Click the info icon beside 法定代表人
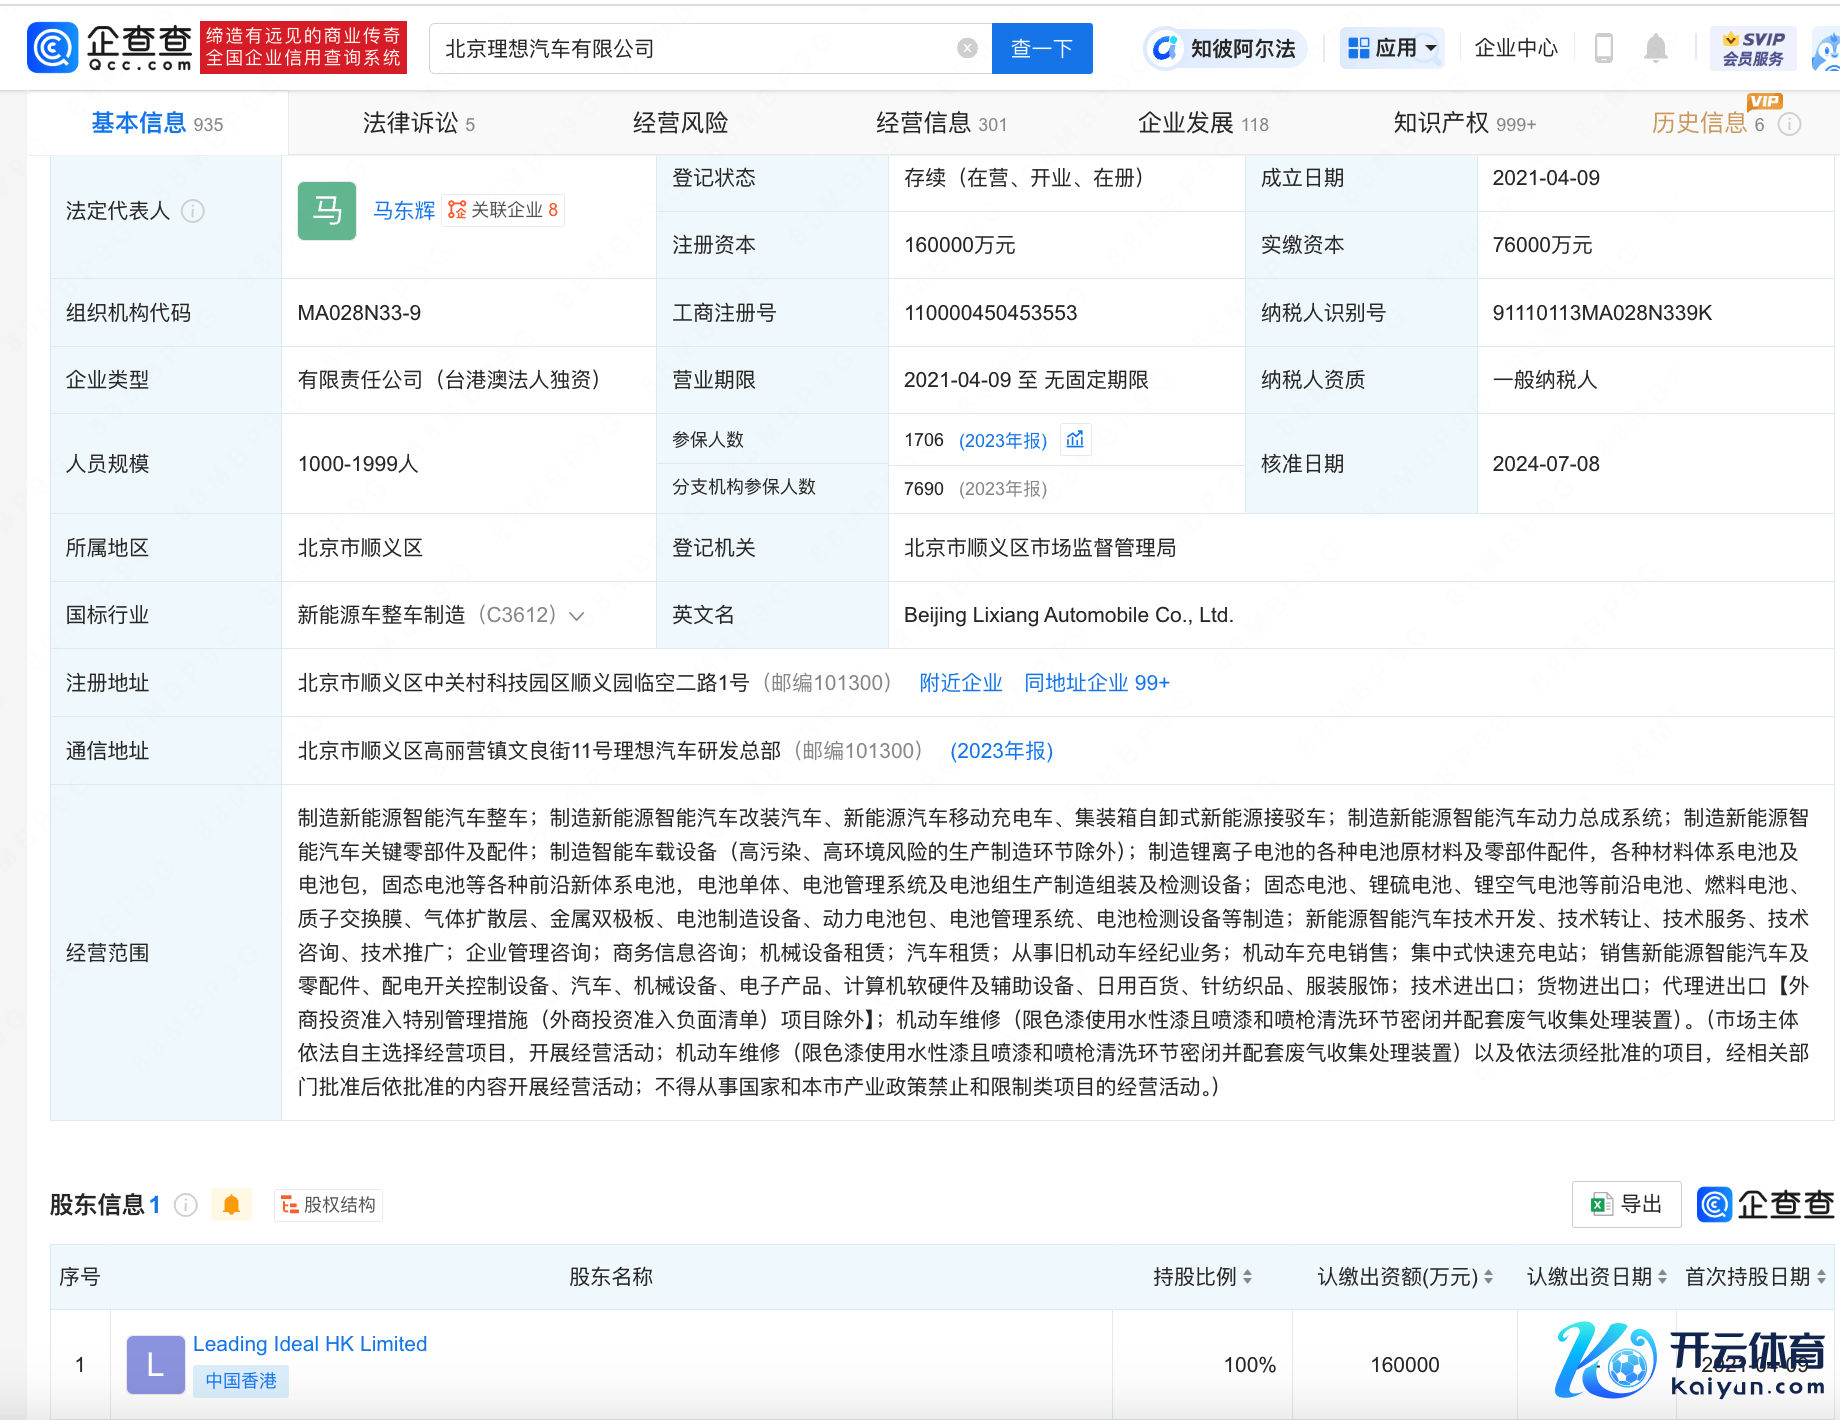 coord(193,211)
